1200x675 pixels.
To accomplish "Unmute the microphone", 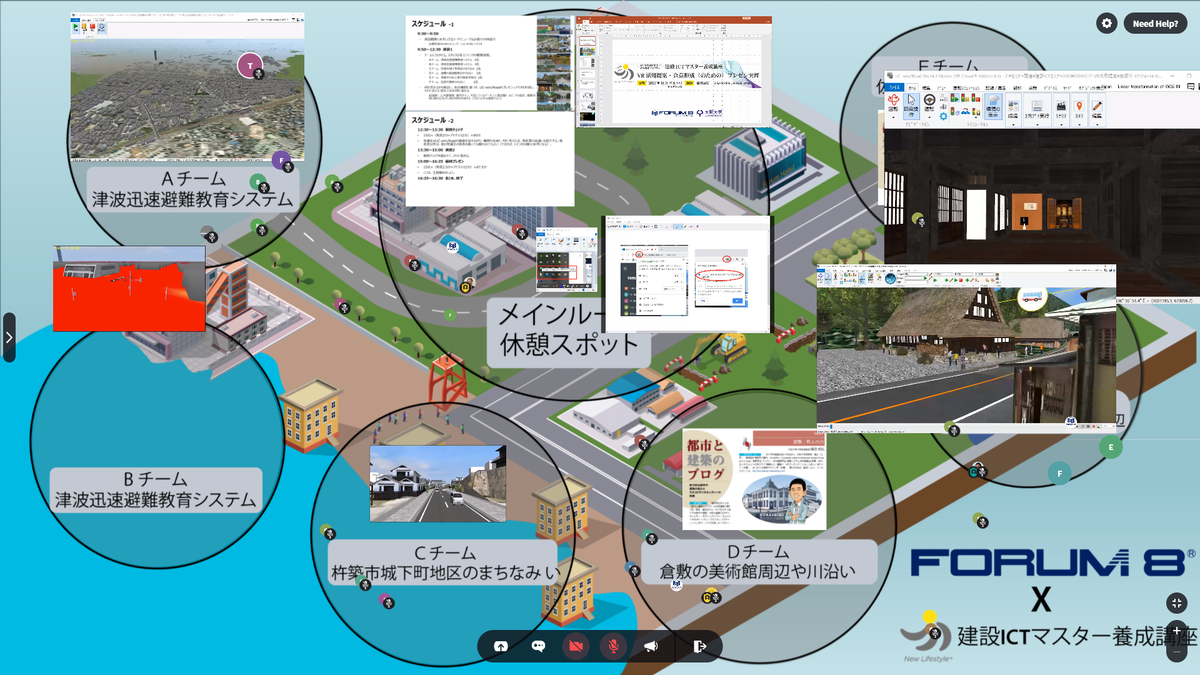I will (613, 646).
